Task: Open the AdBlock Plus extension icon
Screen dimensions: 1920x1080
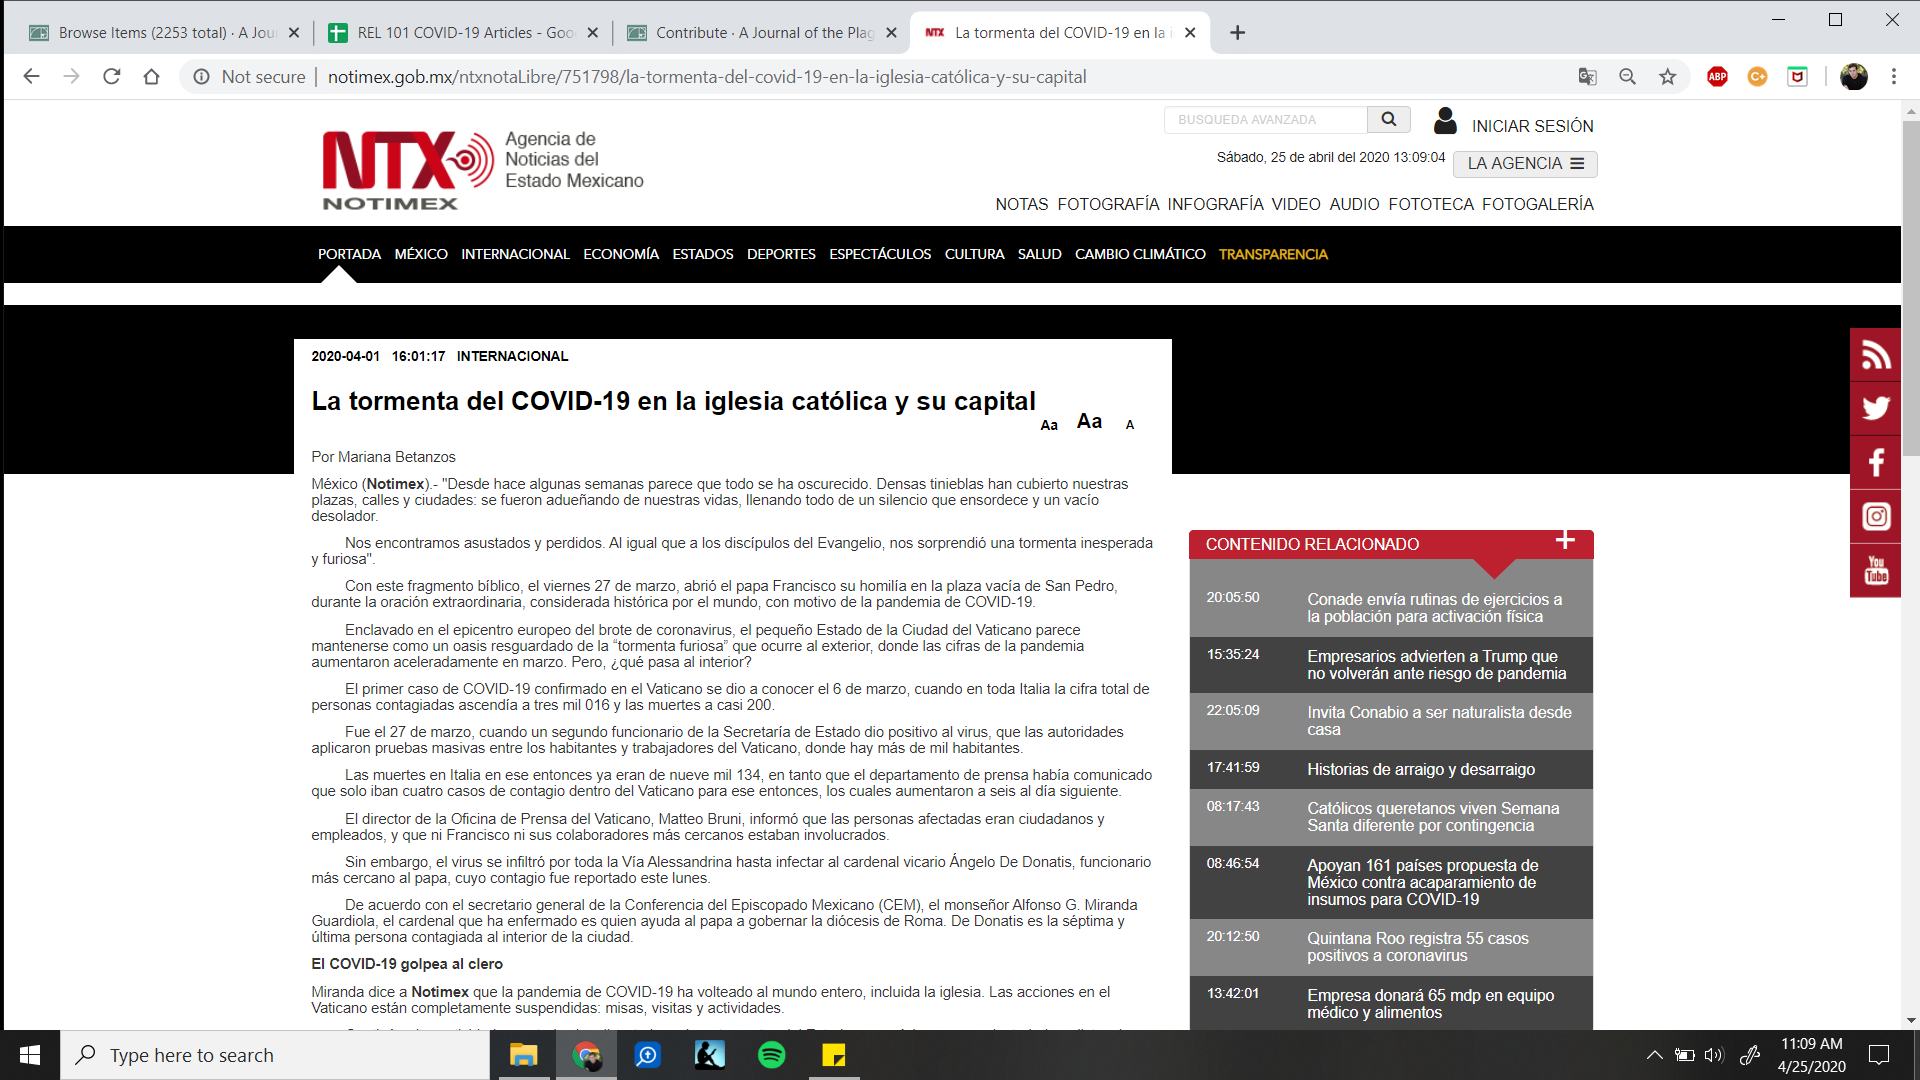Action: (x=1717, y=77)
